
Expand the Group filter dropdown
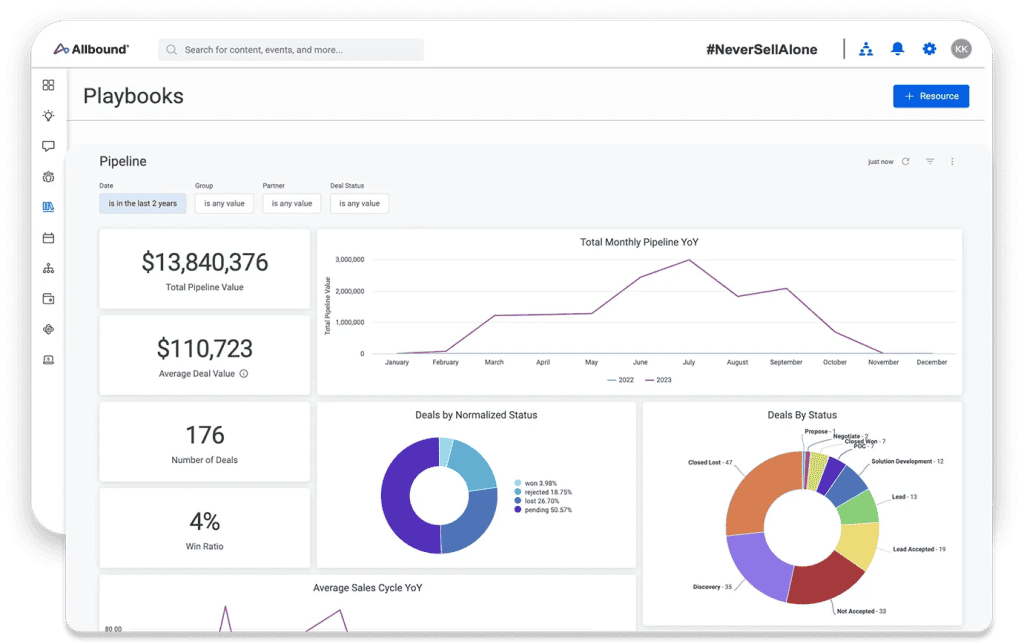click(x=224, y=203)
